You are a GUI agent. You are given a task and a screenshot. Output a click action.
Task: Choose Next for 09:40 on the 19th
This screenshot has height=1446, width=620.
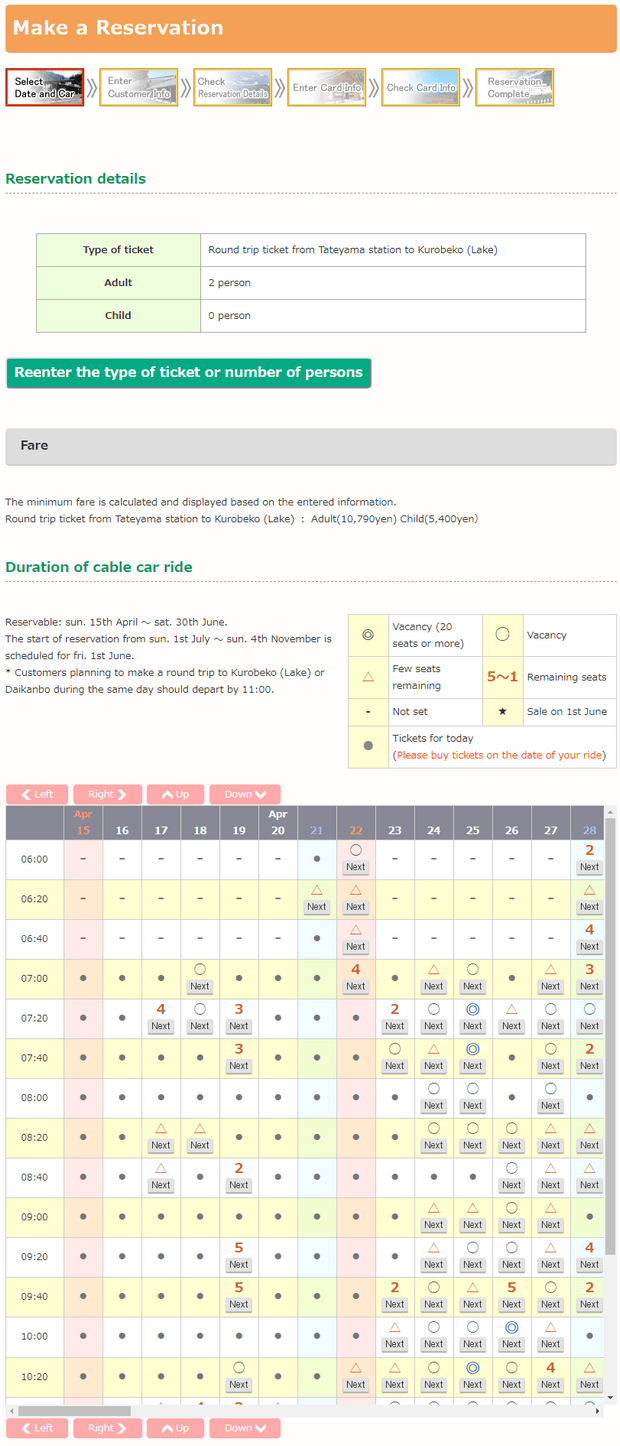(239, 1305)
